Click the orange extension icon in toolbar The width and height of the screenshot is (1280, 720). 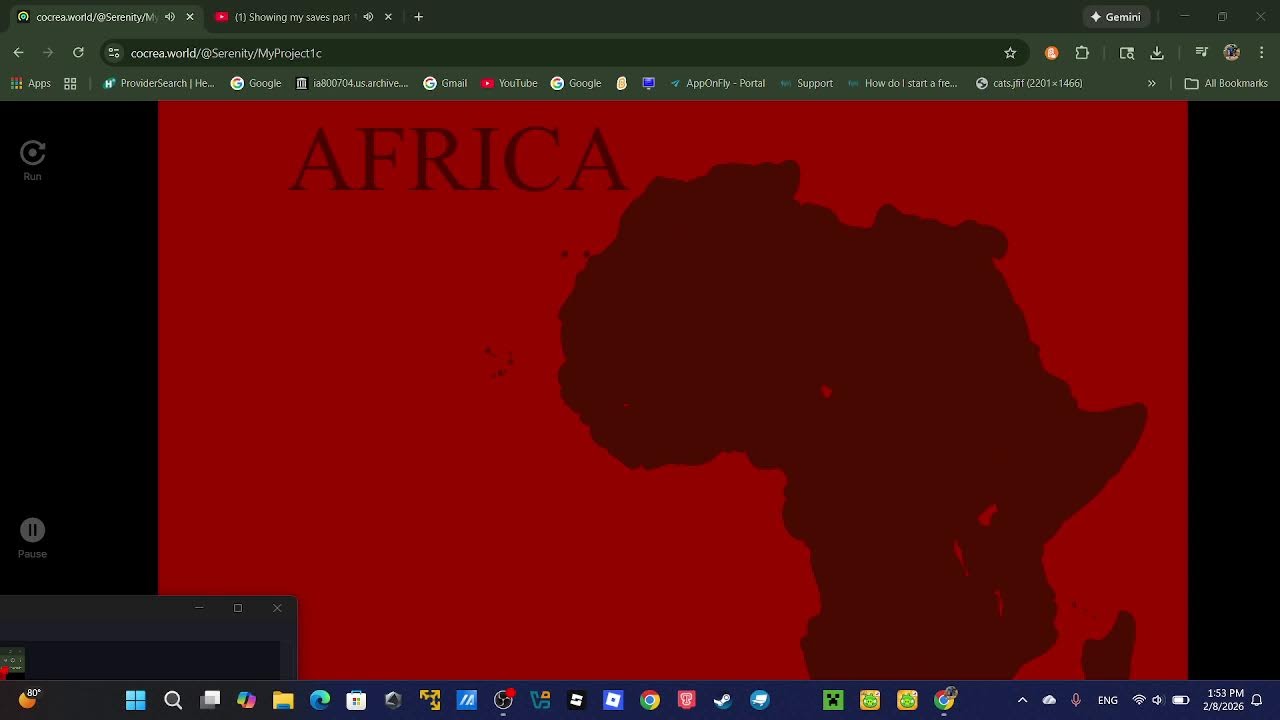[x=1051, y=53]
